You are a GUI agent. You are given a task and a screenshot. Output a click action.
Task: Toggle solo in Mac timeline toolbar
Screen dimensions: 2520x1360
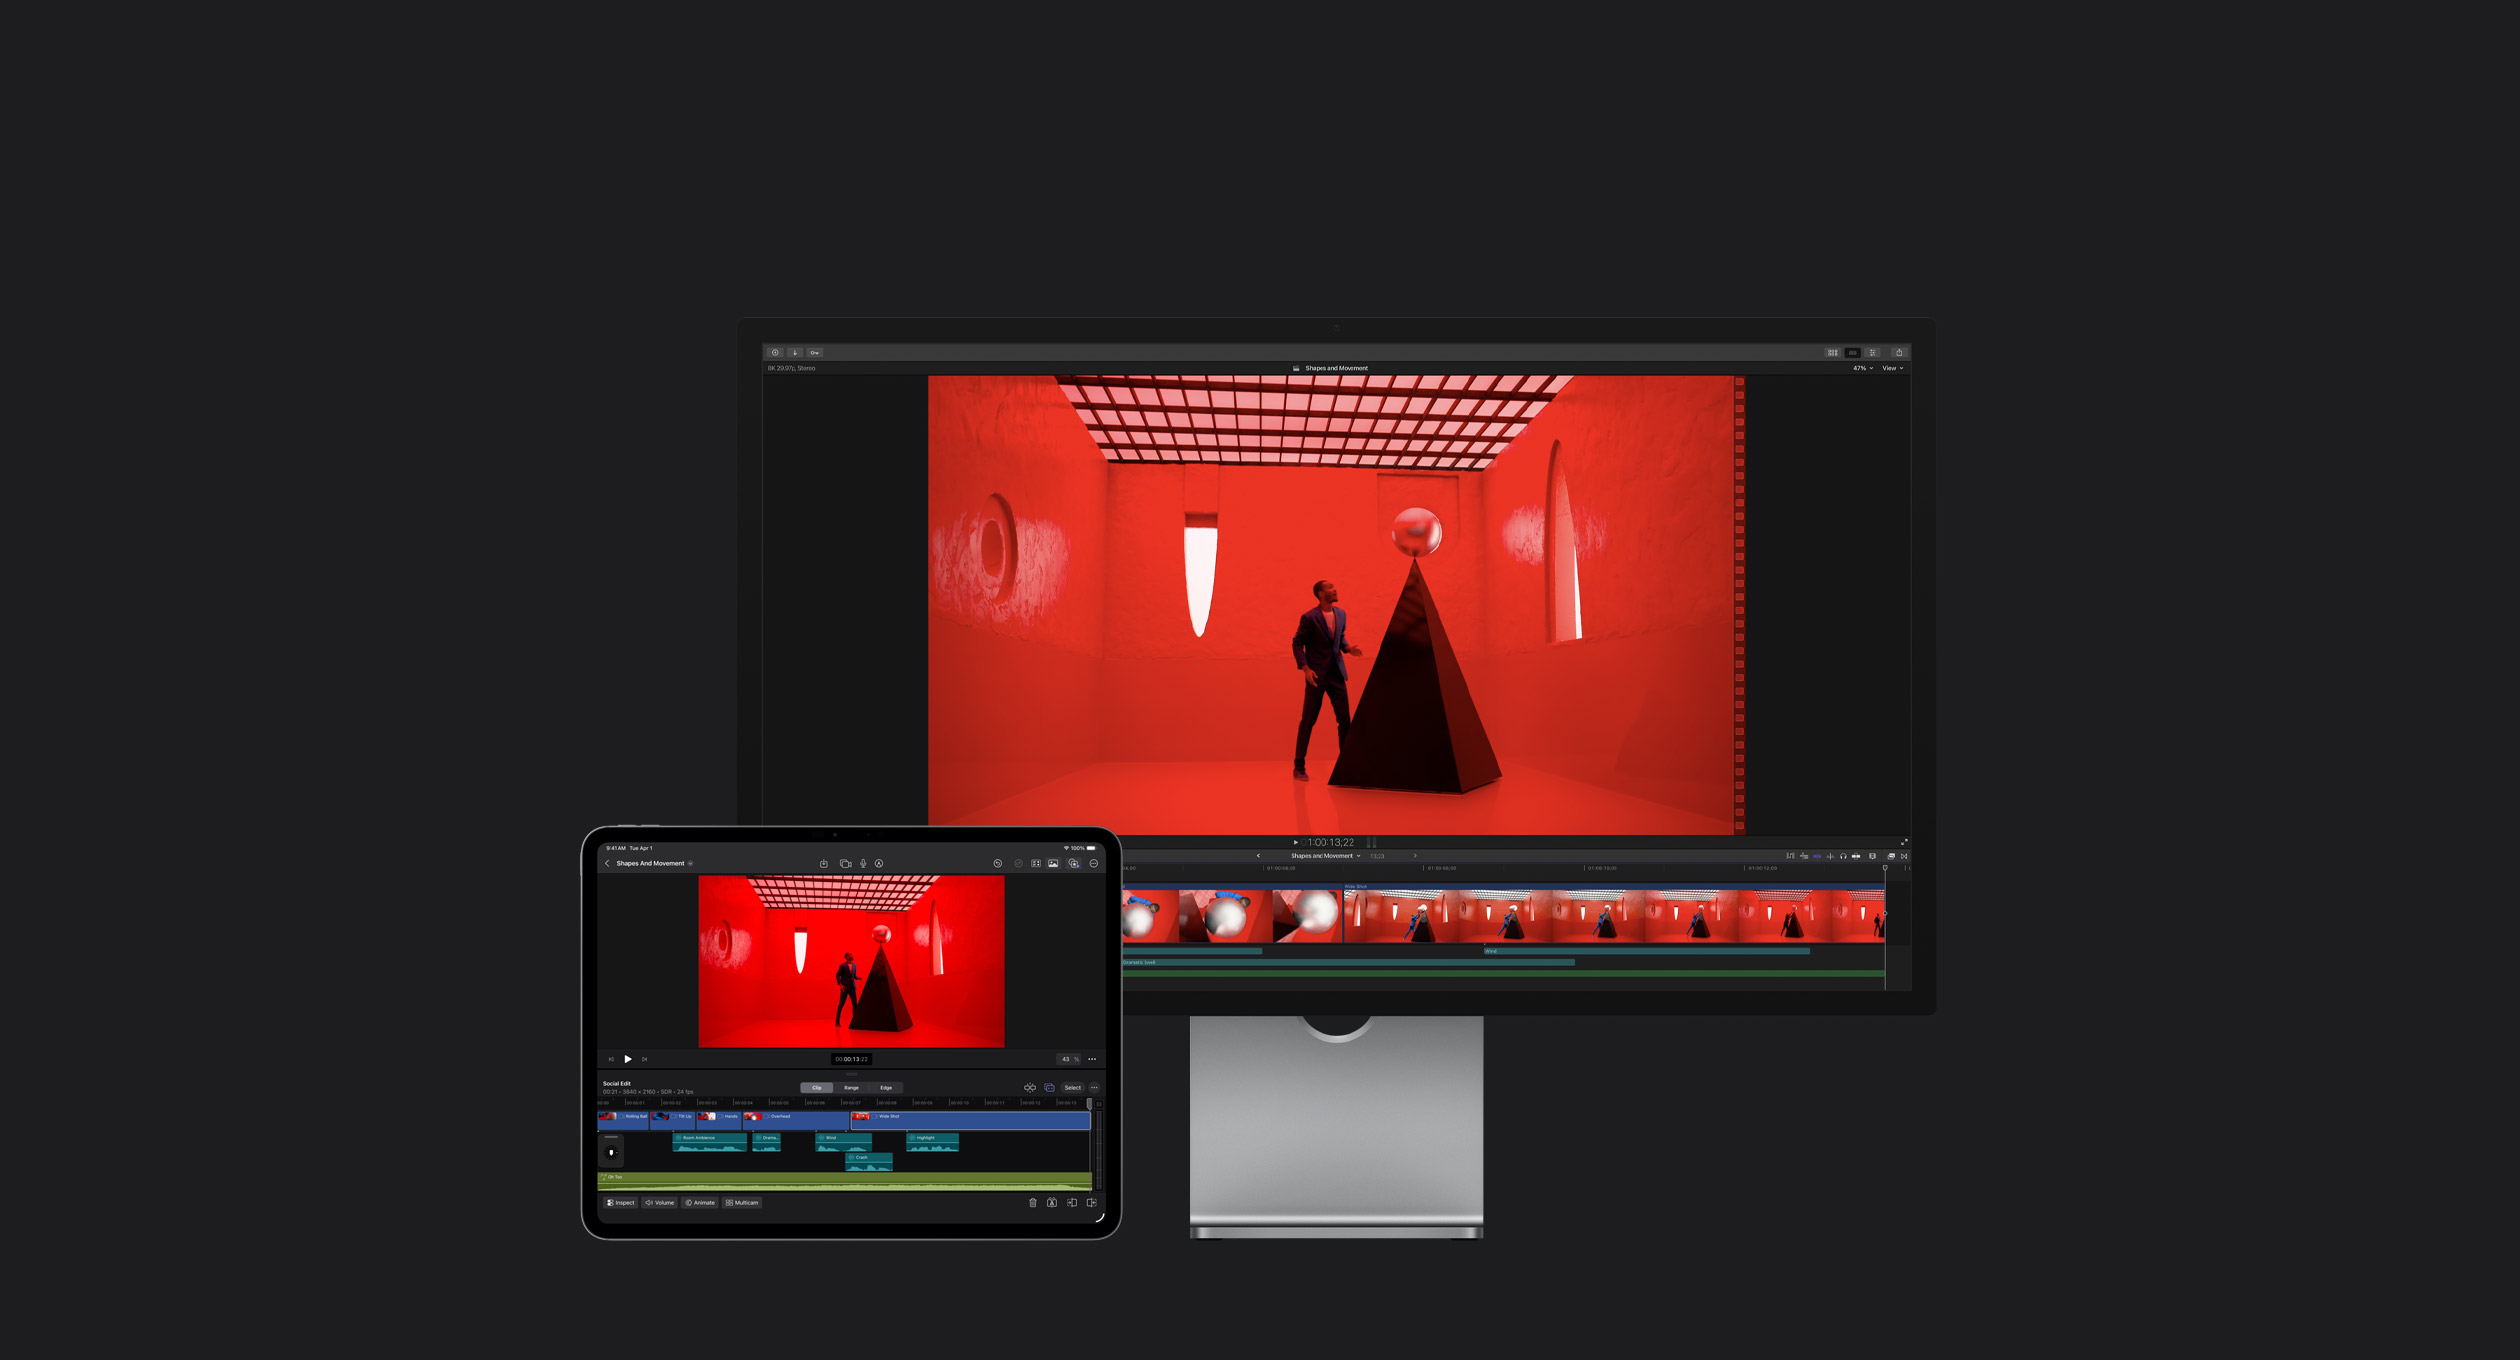[1843, 857]
